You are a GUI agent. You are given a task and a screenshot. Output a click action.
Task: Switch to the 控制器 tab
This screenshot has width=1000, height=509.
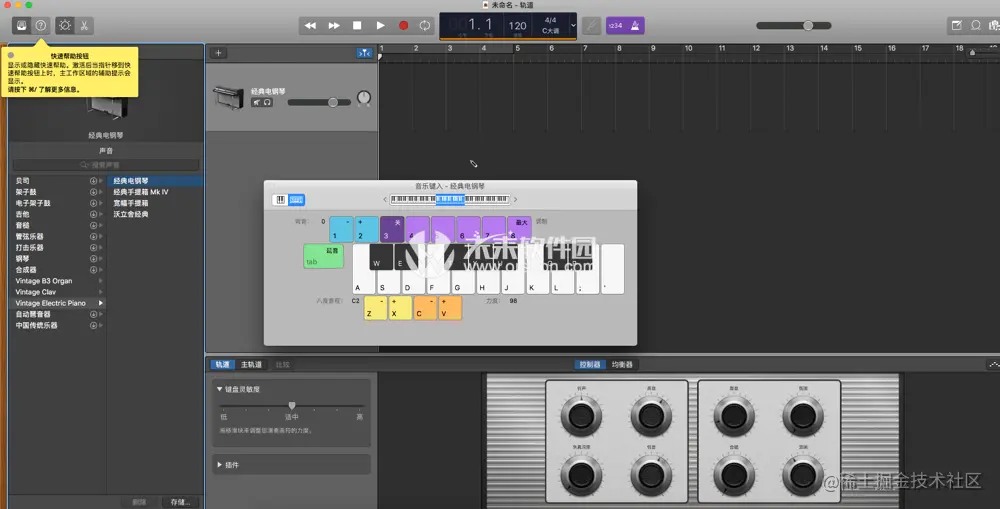(590, 365)
